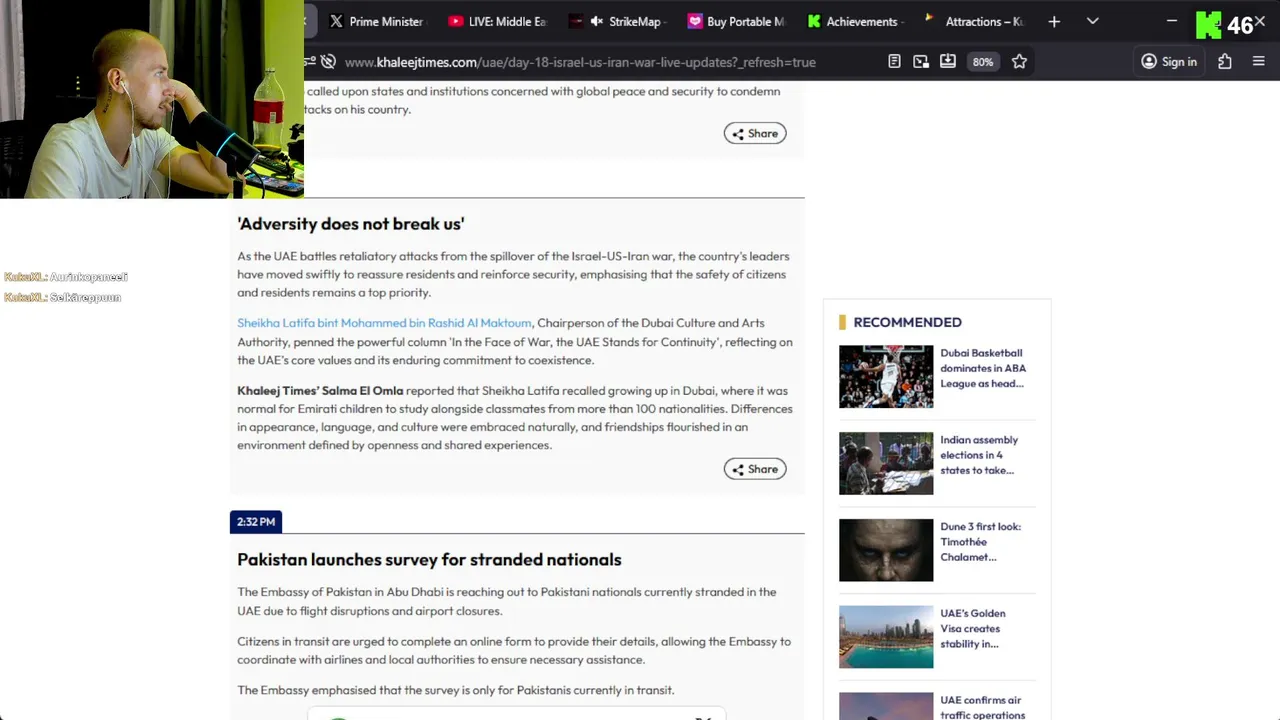Open the extensions puzzle icon
1280x720 pixels.
point(1225,61)
